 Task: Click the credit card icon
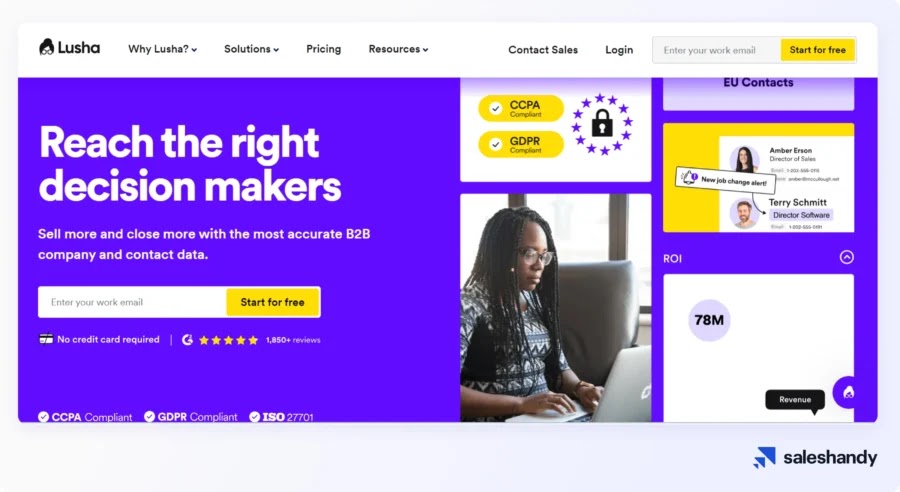pos(45,339)
